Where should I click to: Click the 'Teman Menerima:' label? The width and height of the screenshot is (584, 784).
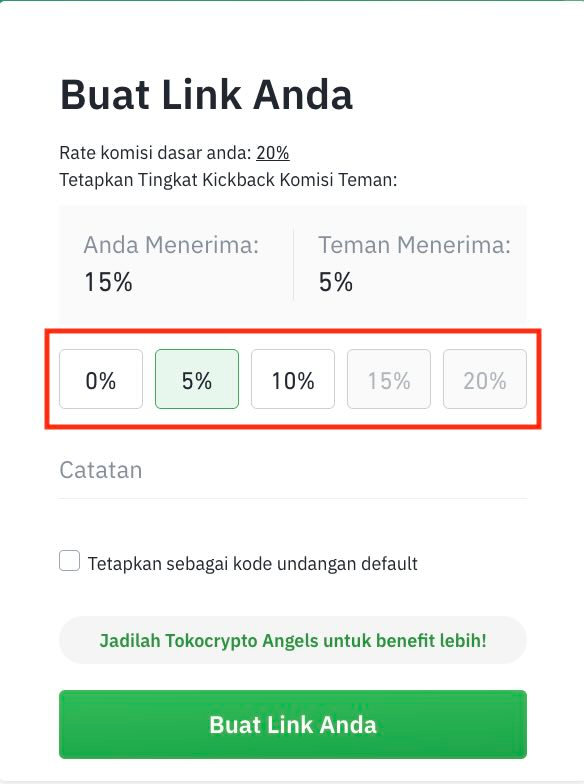pos(414,246)
